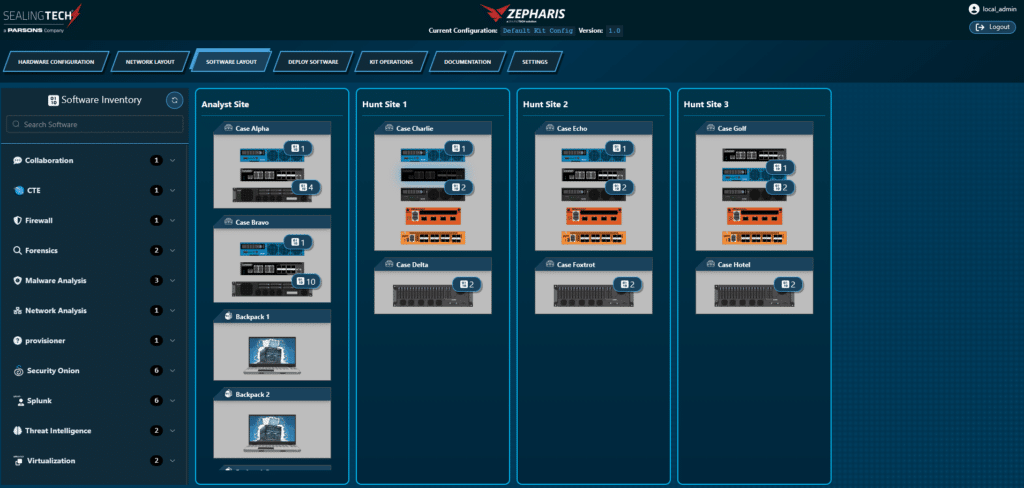Click the Firewall shield icon
1024x488 pixels.
pyautogui.click(x=18, y=221)
